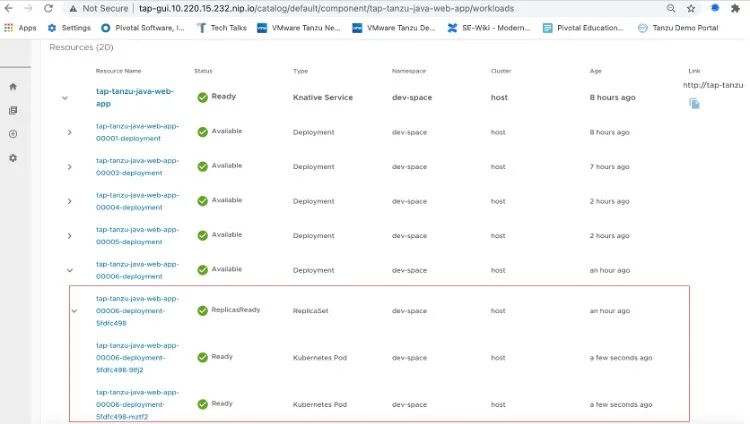
Task: Click the ReplicasReady status icon
Action: (x=203, y=310)
